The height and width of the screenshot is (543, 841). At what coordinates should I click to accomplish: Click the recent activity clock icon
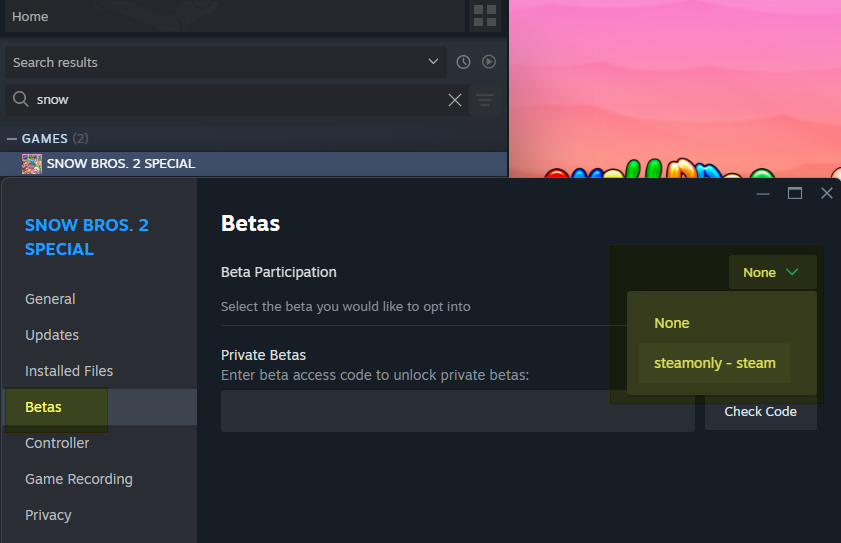[x=463, y=62]
